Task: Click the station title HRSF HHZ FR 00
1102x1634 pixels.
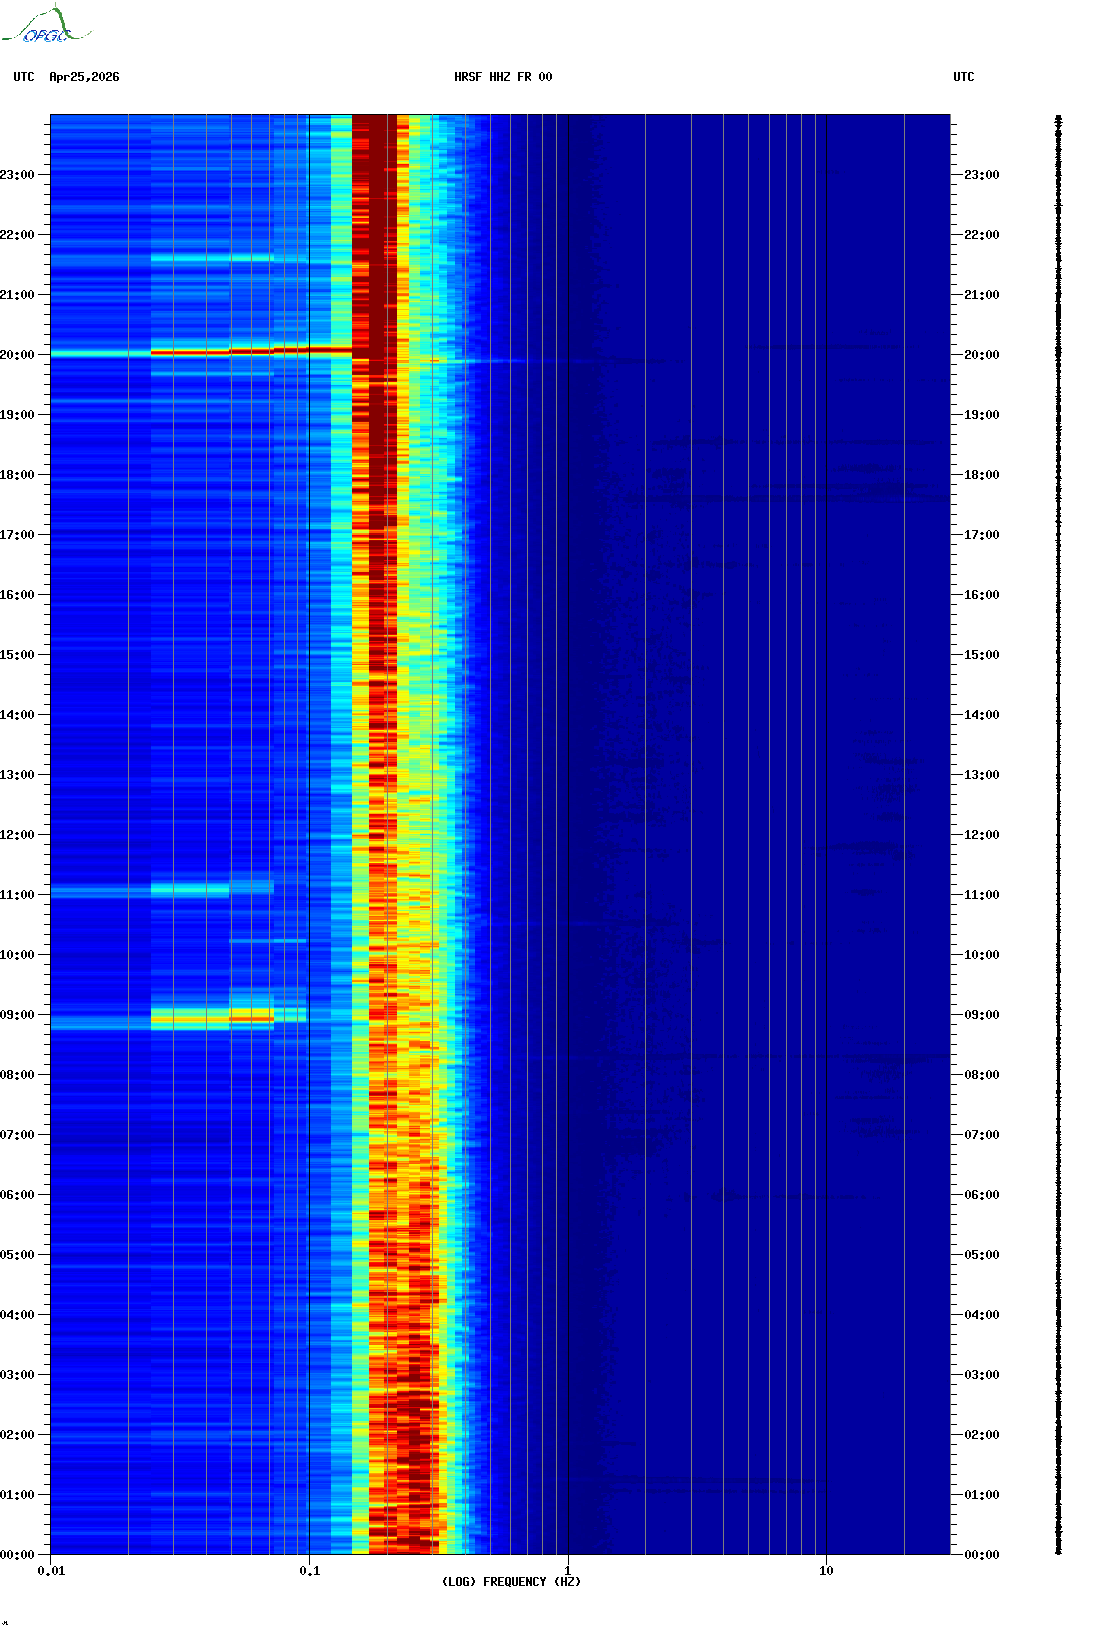Action: [503, 77]
